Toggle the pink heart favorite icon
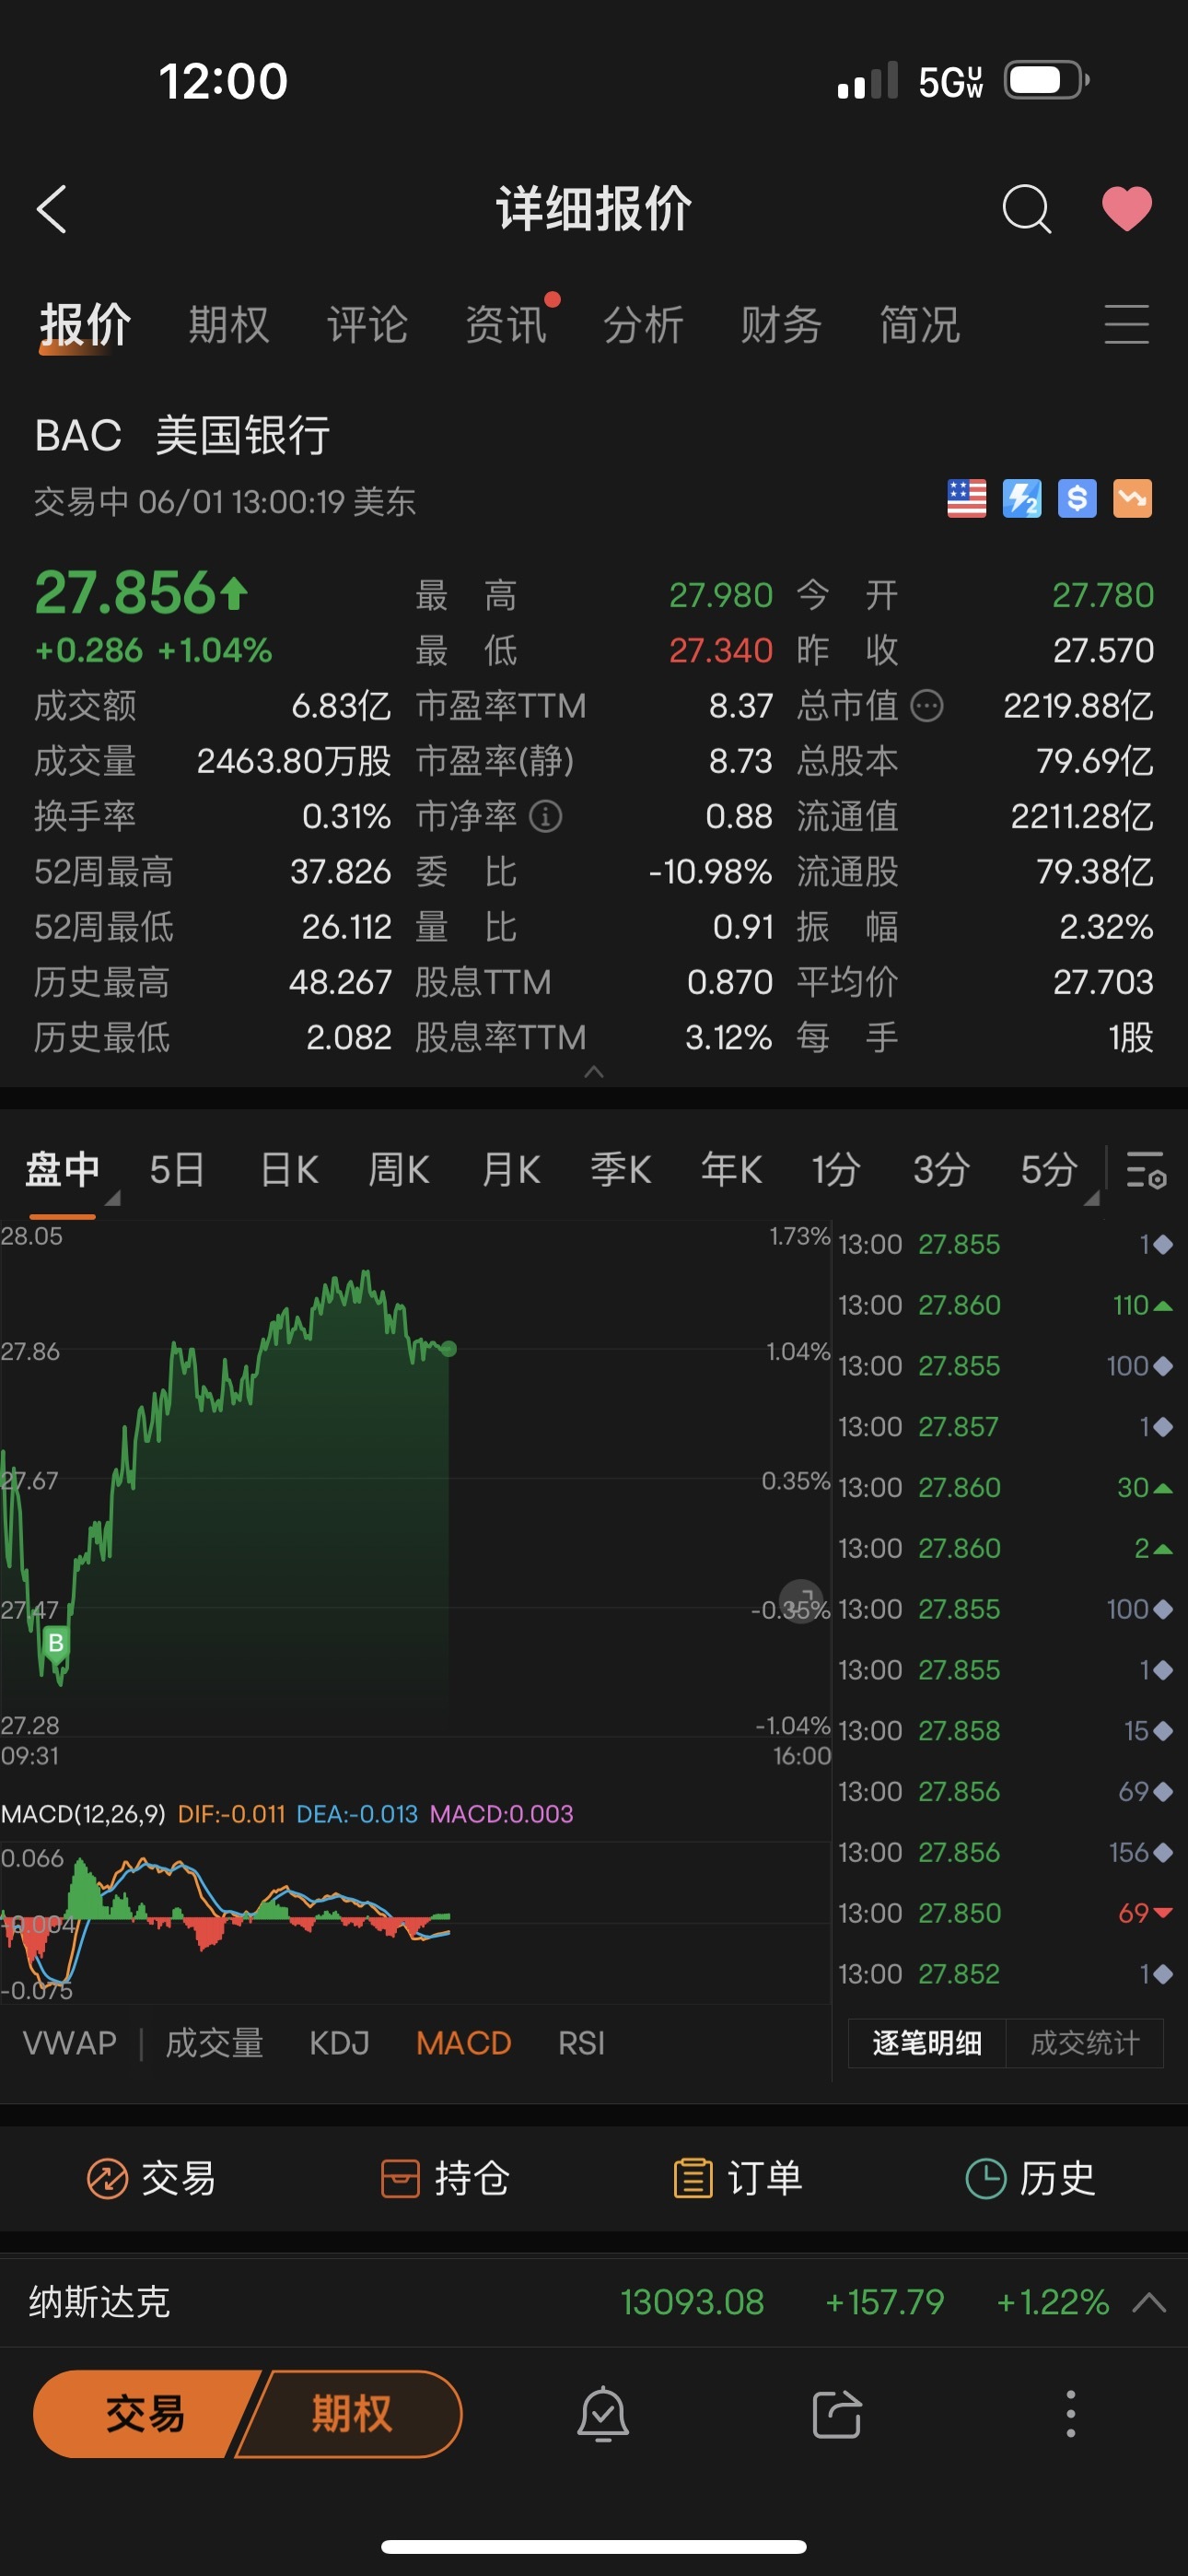This screenshot has height=2576, width=1188. point(1126,209)
